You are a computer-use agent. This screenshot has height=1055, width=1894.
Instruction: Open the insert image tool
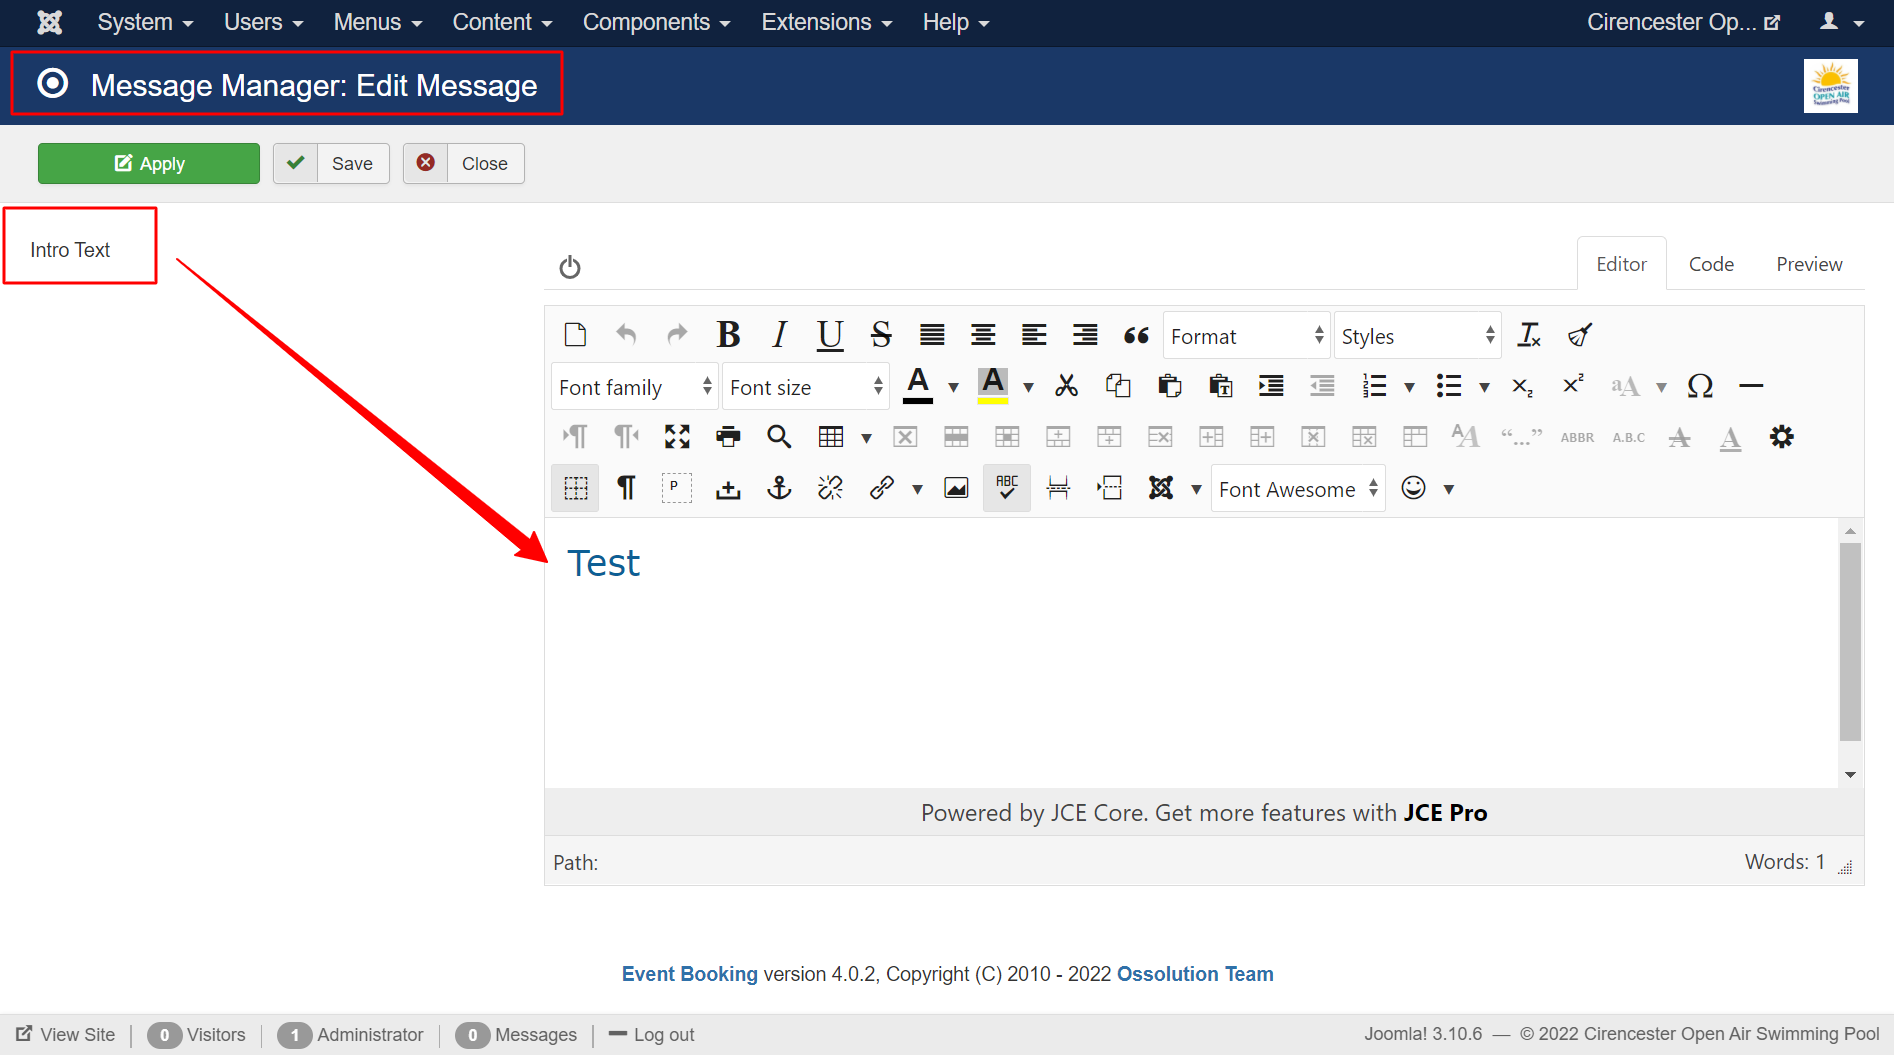tap(956, 488)
